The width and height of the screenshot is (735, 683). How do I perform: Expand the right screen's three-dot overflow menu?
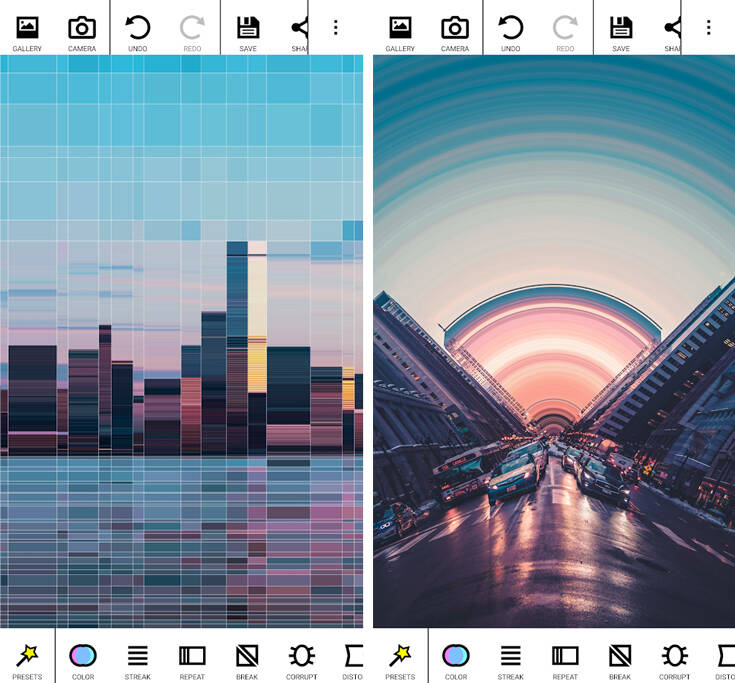tap(708, 28)
